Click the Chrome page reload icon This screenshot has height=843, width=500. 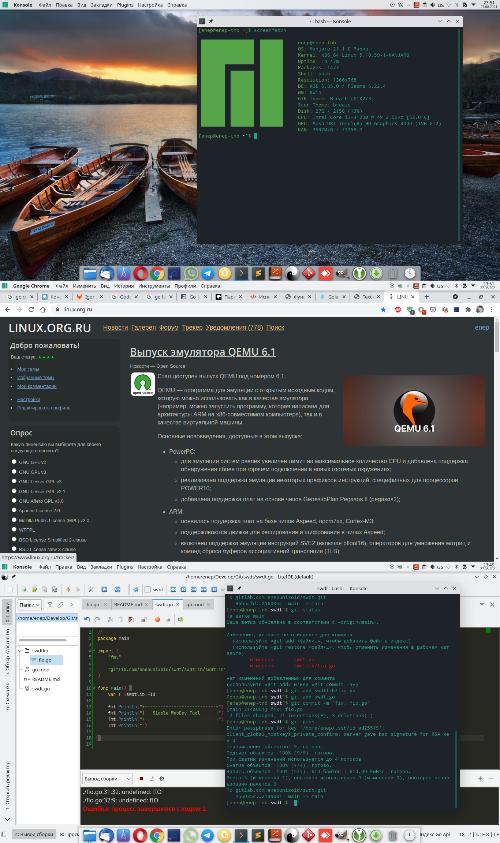tap(31, 310)
